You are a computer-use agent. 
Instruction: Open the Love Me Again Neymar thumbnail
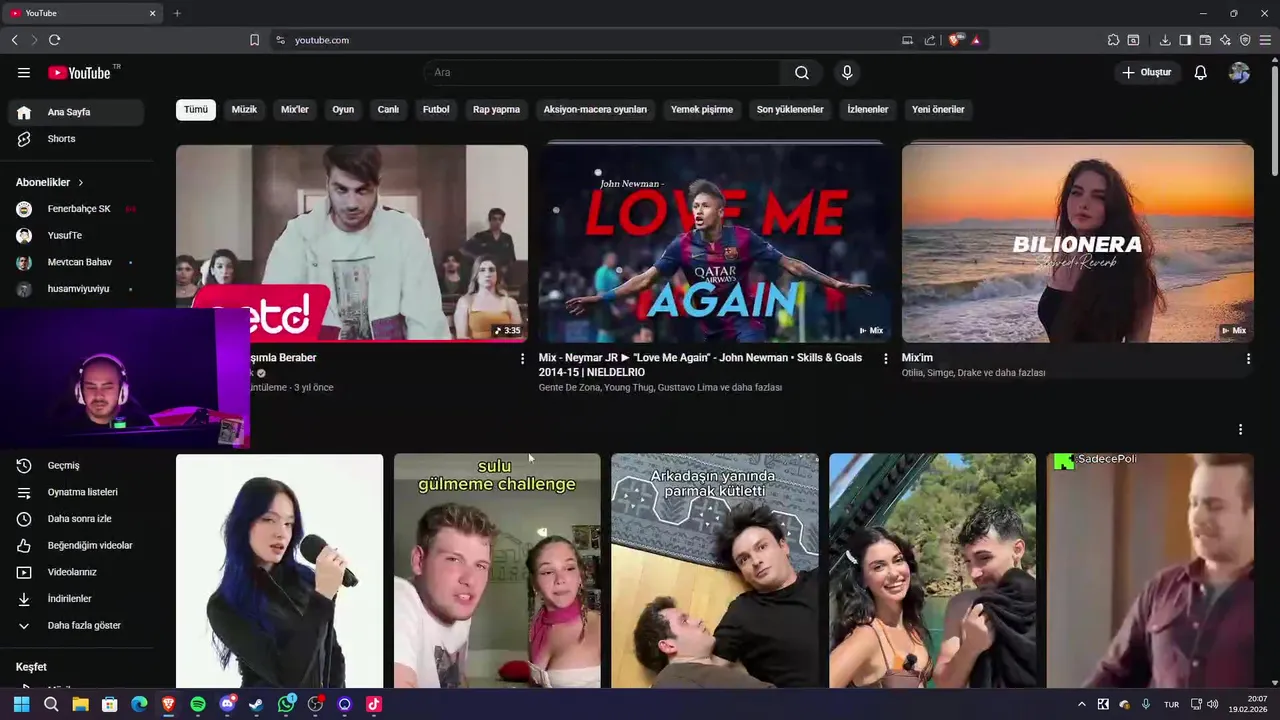(x=715, y=243)
